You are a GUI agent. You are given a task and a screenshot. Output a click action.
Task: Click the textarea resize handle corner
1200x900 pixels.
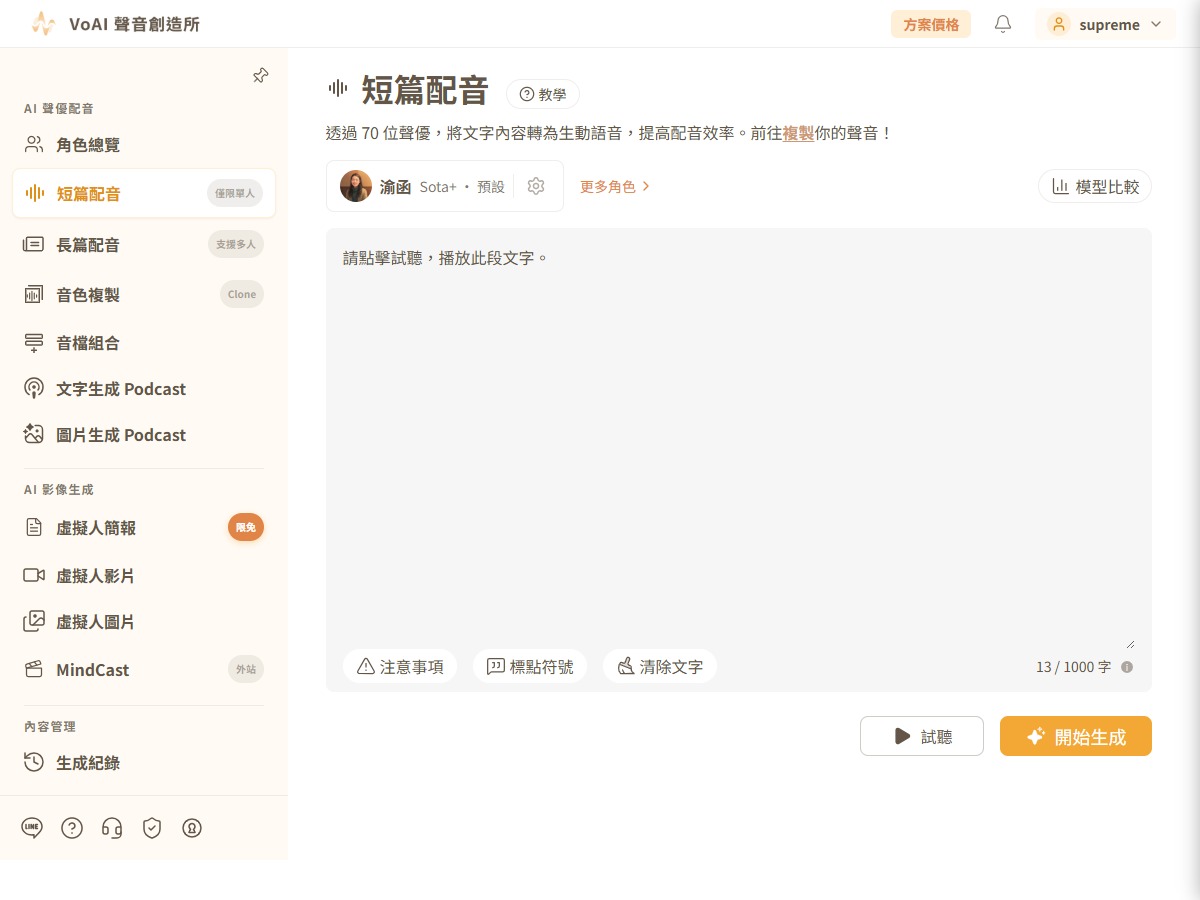[1130, 643]
